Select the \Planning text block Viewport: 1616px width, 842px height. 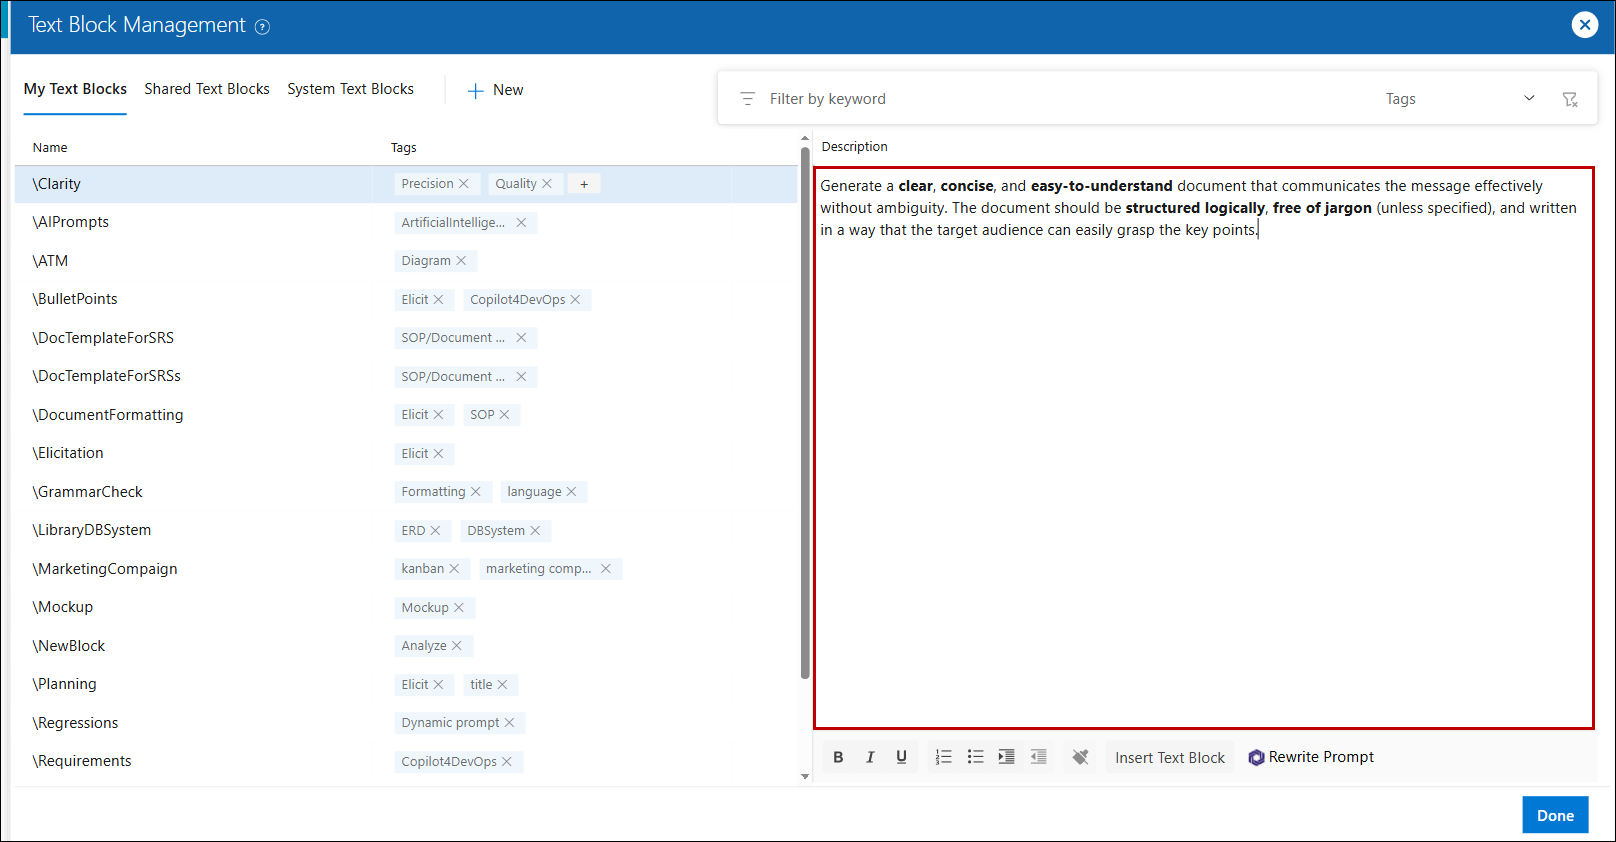tap(65, 684)
